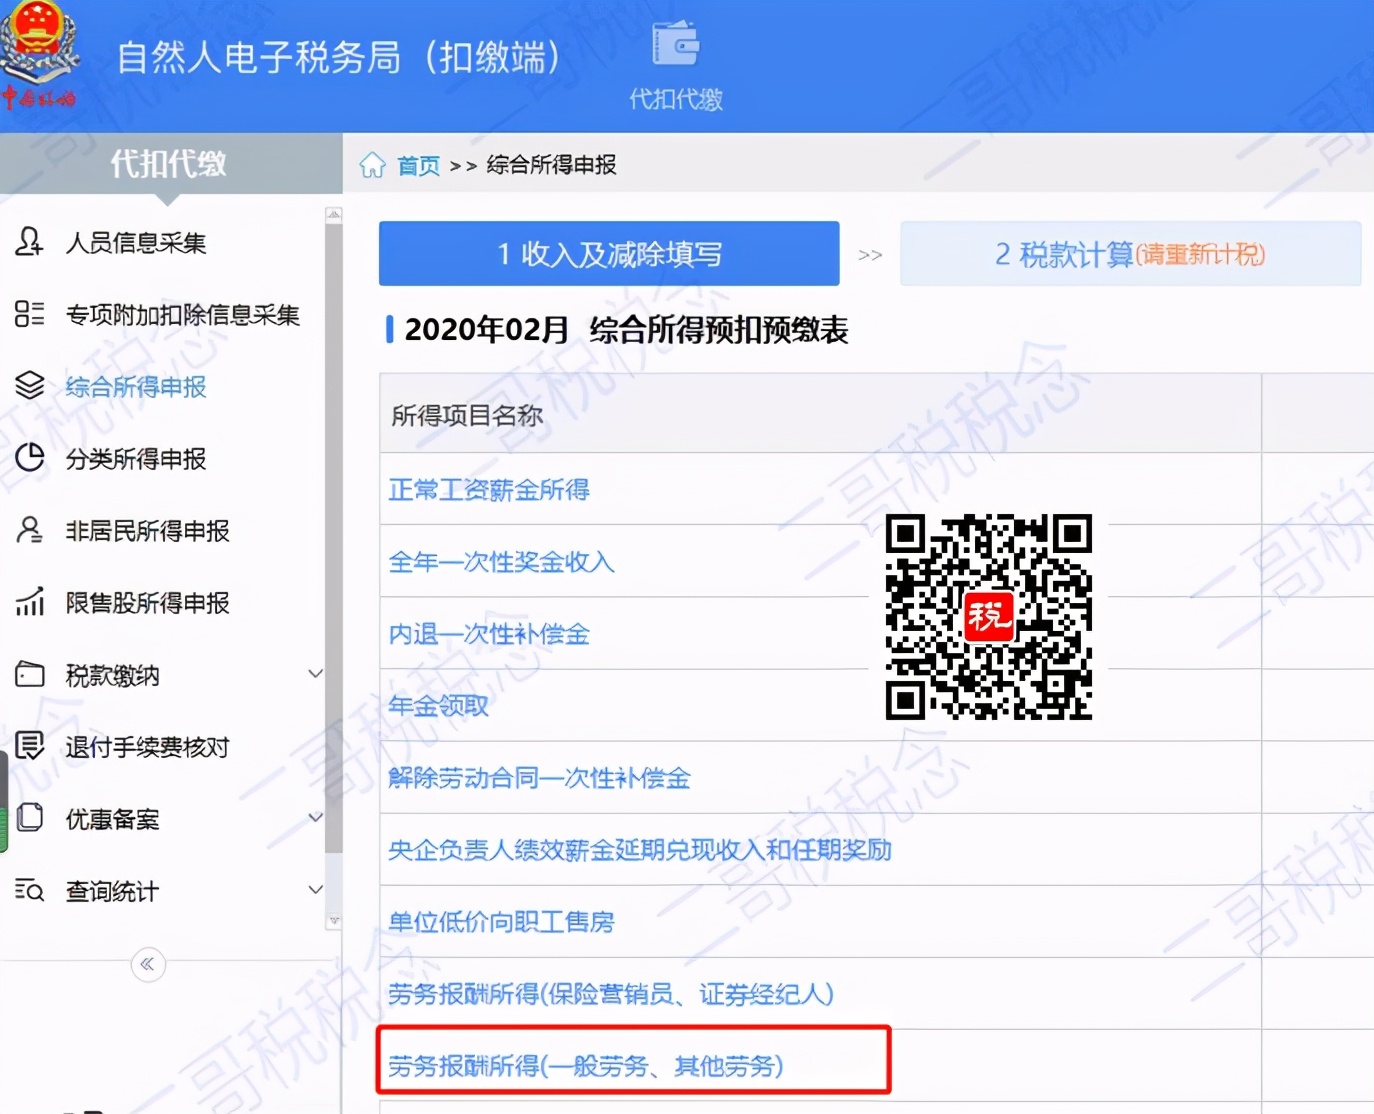
Task: Switch to step 2 税款计算 tab
Action: pos(1130,254)
